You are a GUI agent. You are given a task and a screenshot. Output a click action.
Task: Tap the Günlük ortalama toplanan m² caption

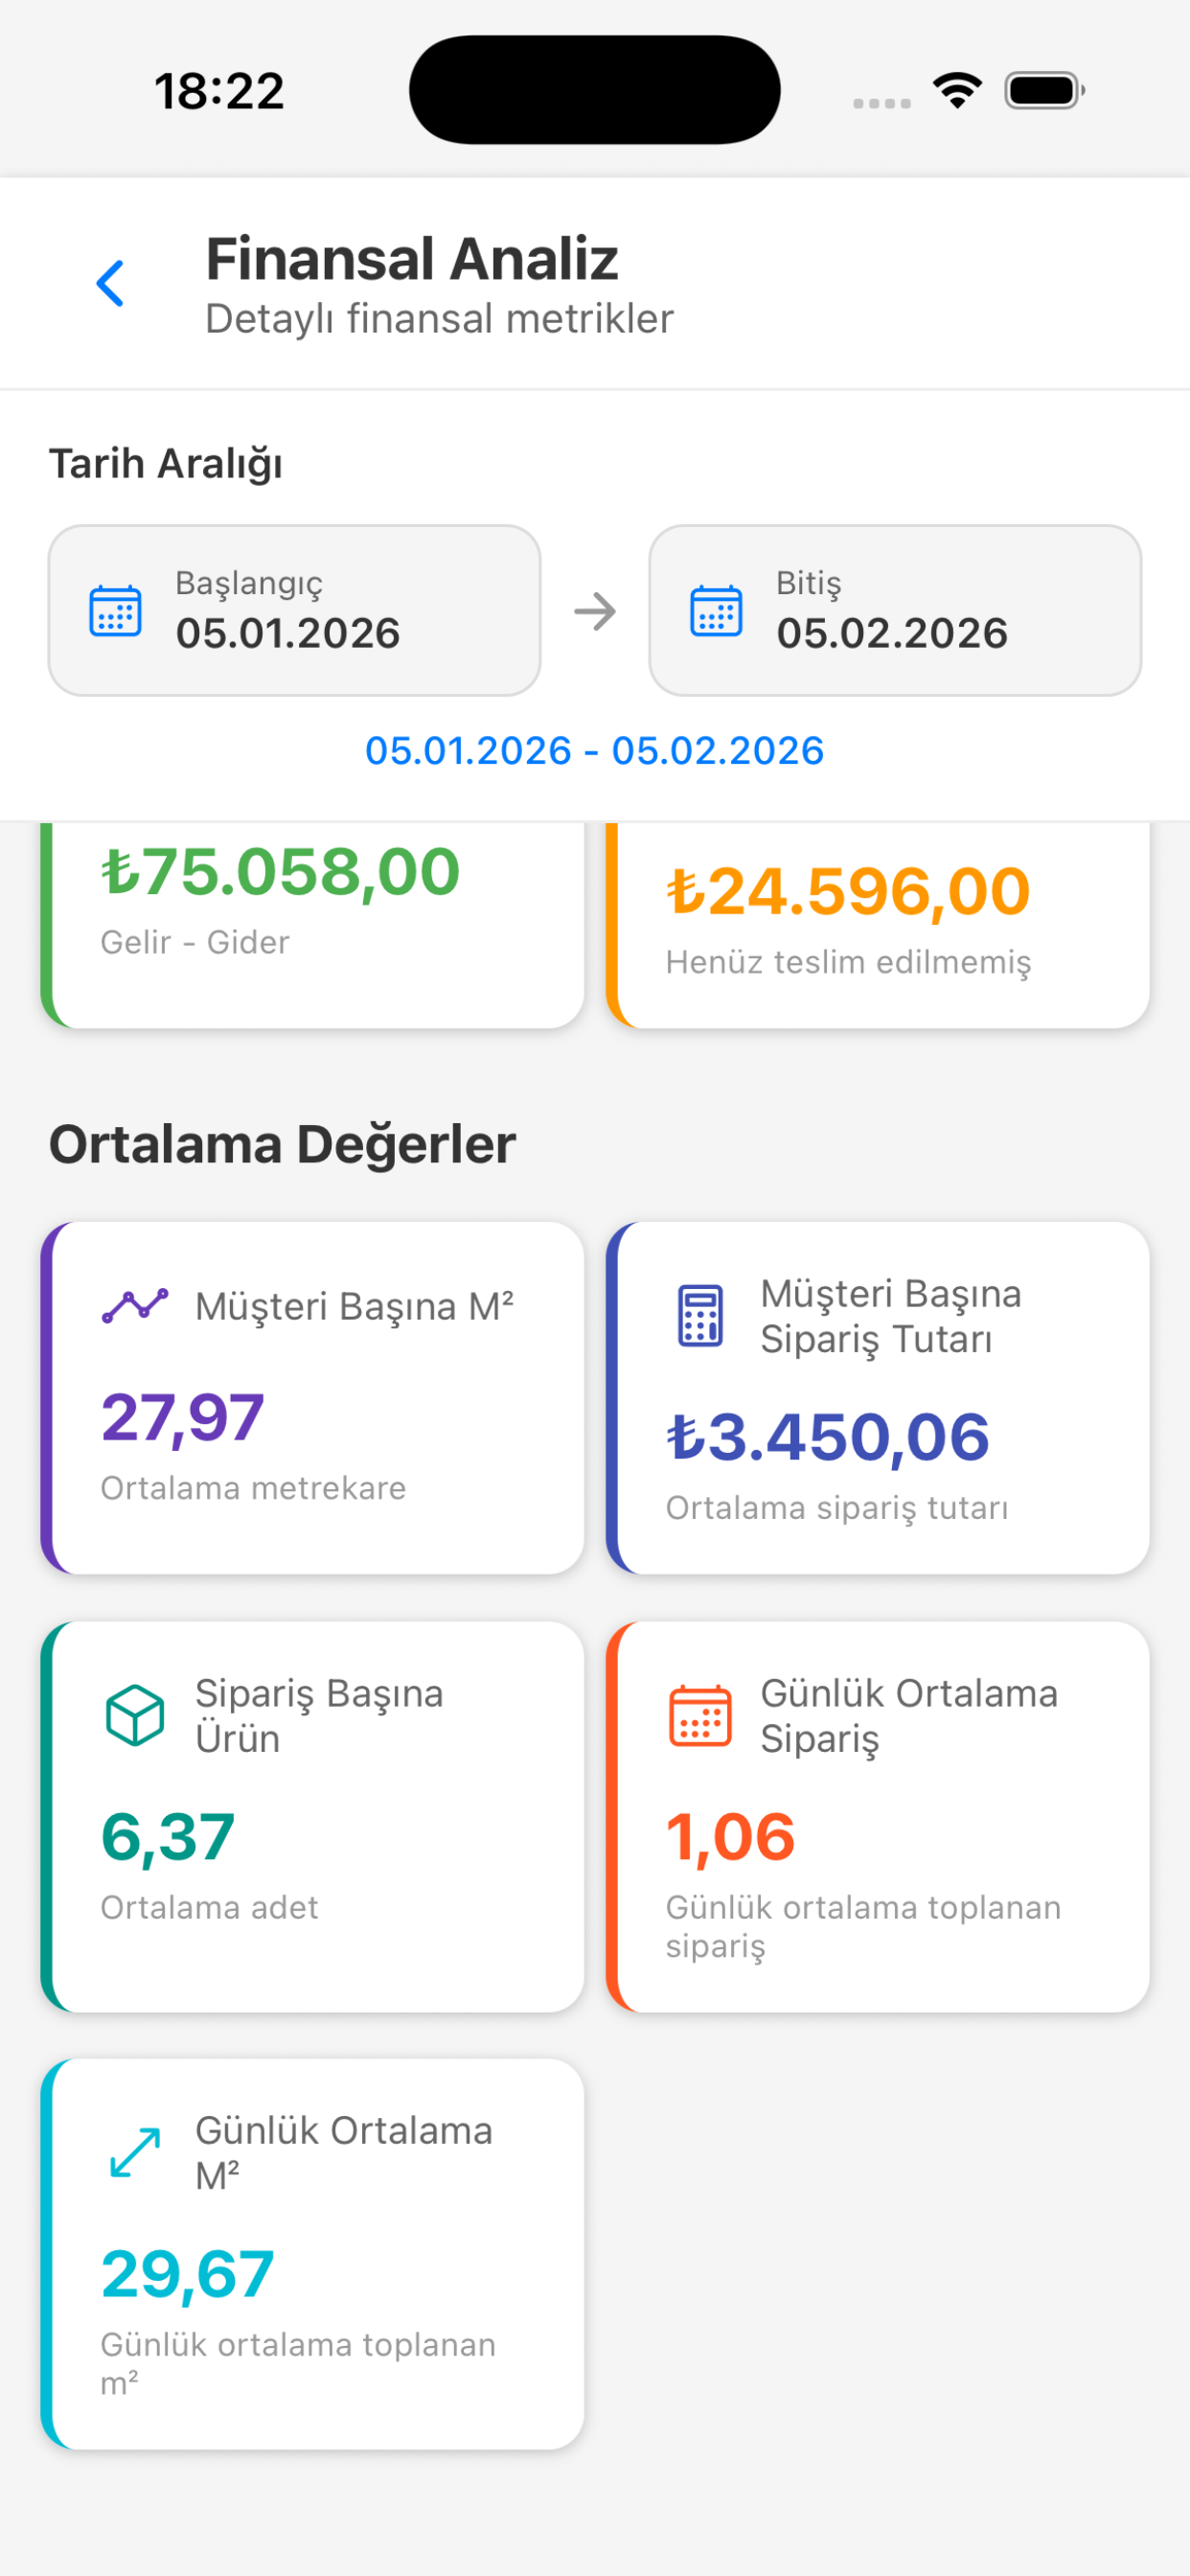(298, 2363)
